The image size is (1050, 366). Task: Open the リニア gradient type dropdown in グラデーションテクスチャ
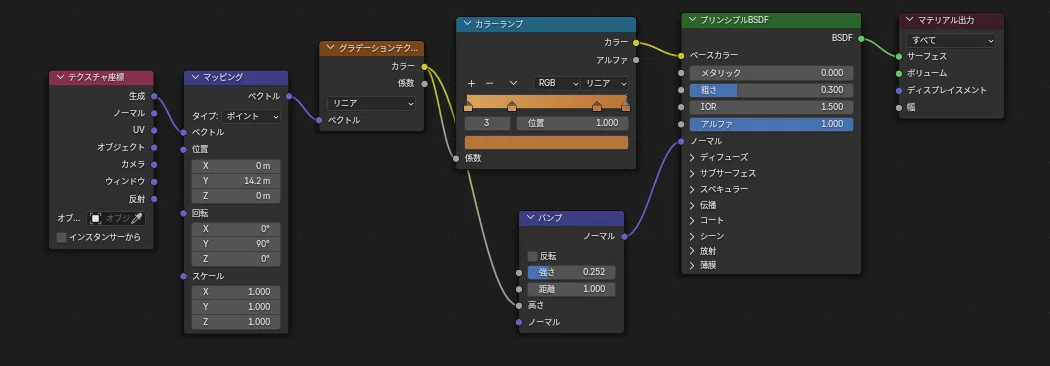pos(371,104)
